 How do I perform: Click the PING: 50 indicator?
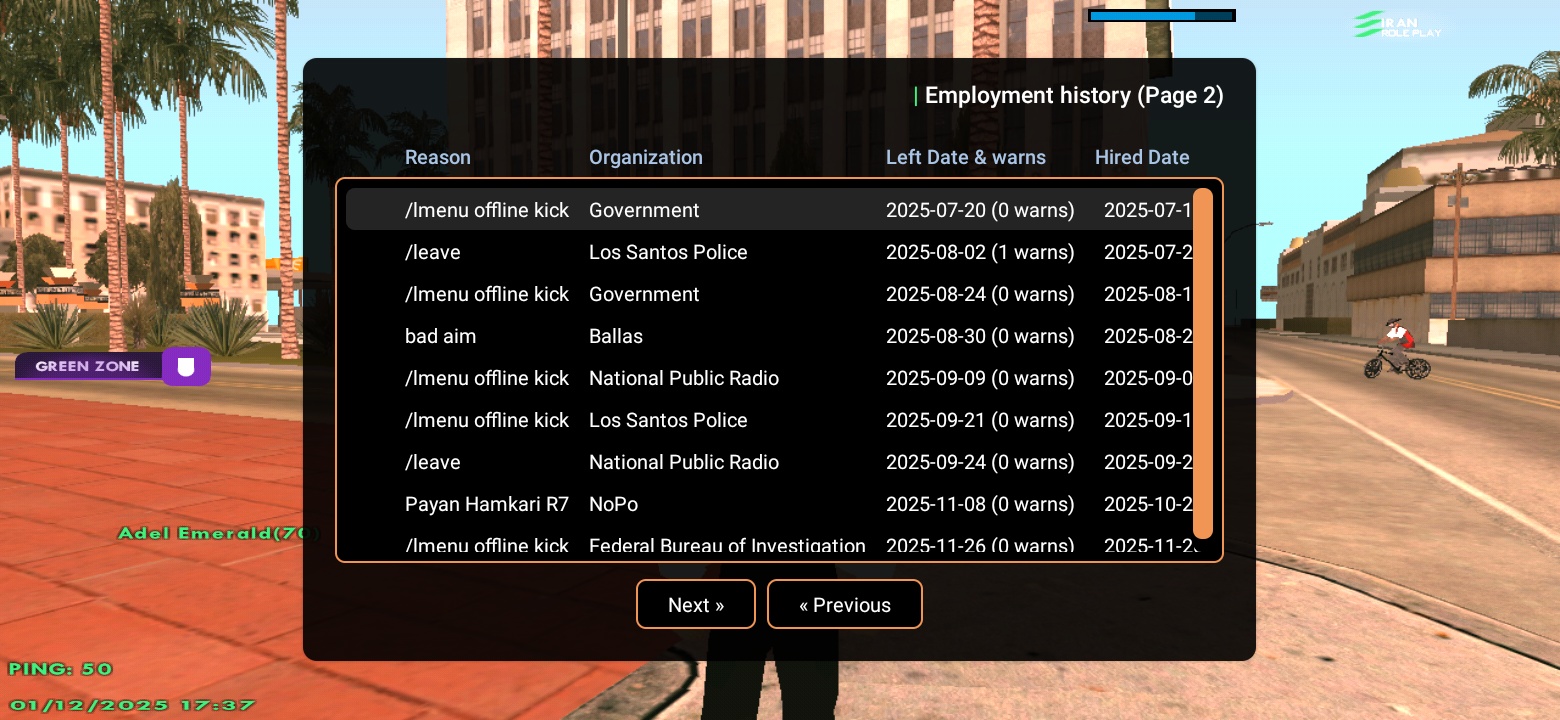[x=61, y=668]
